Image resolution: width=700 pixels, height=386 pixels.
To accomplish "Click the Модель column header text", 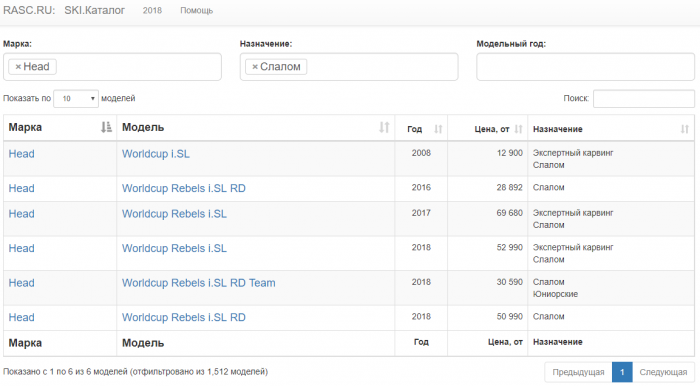I will click(143, 128).
